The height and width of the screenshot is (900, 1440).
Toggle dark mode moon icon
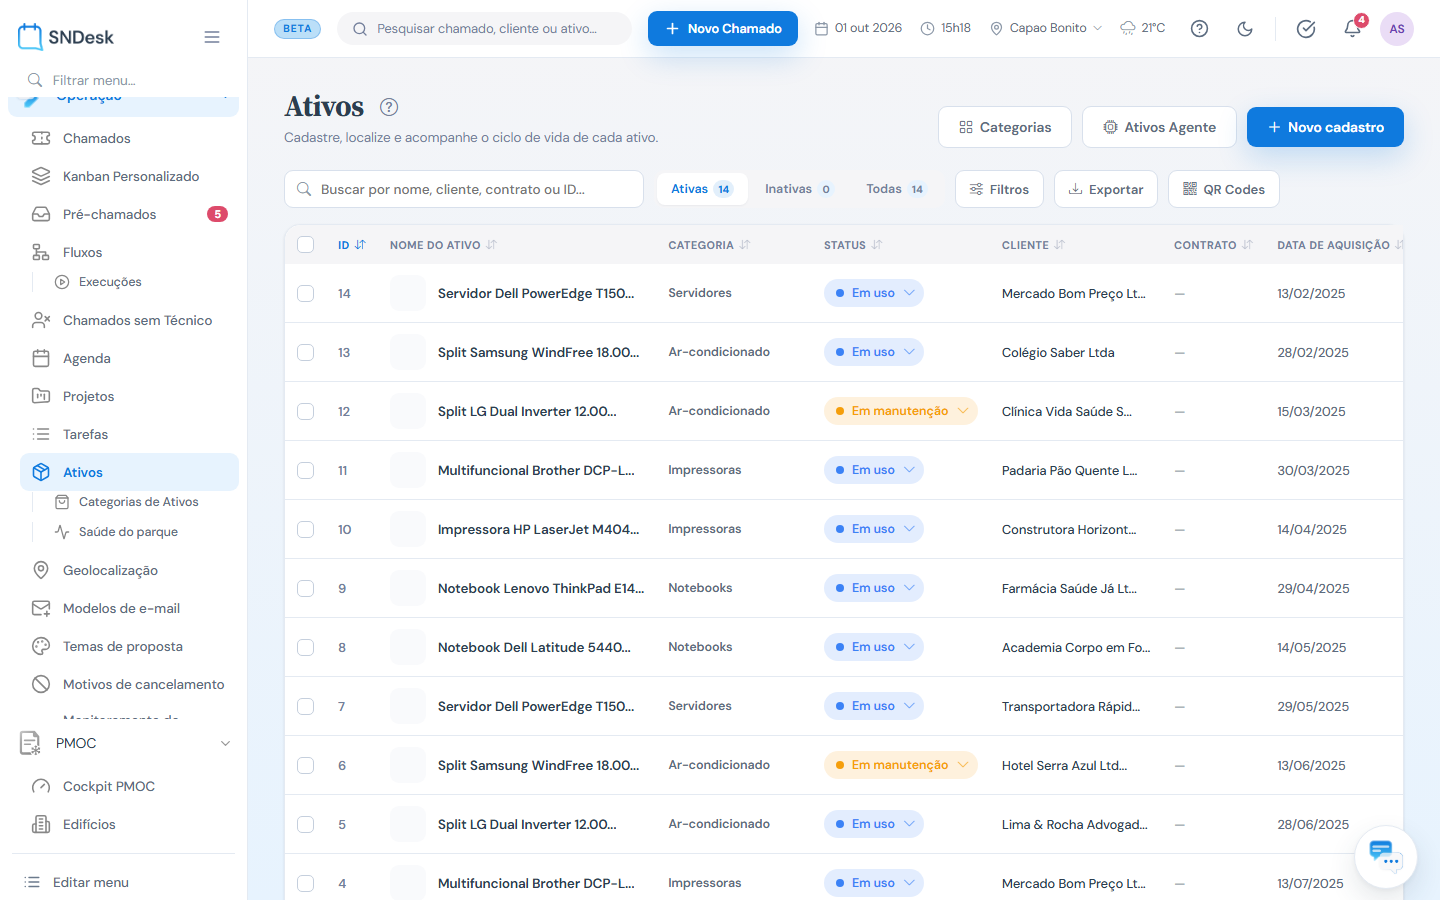coord(1245,28)
